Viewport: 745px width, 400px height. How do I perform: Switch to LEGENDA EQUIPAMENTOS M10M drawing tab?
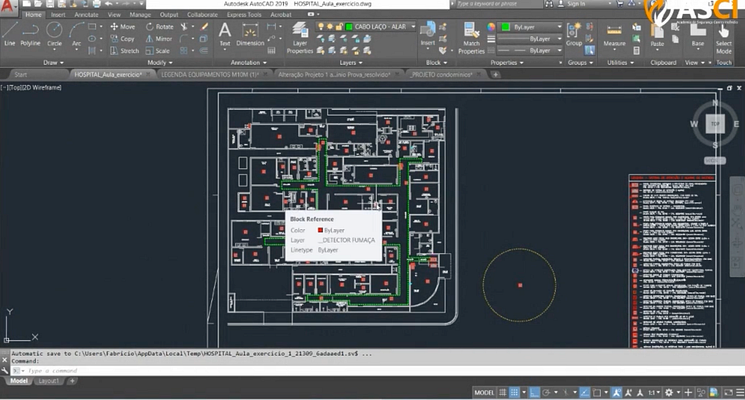[210, 75]
